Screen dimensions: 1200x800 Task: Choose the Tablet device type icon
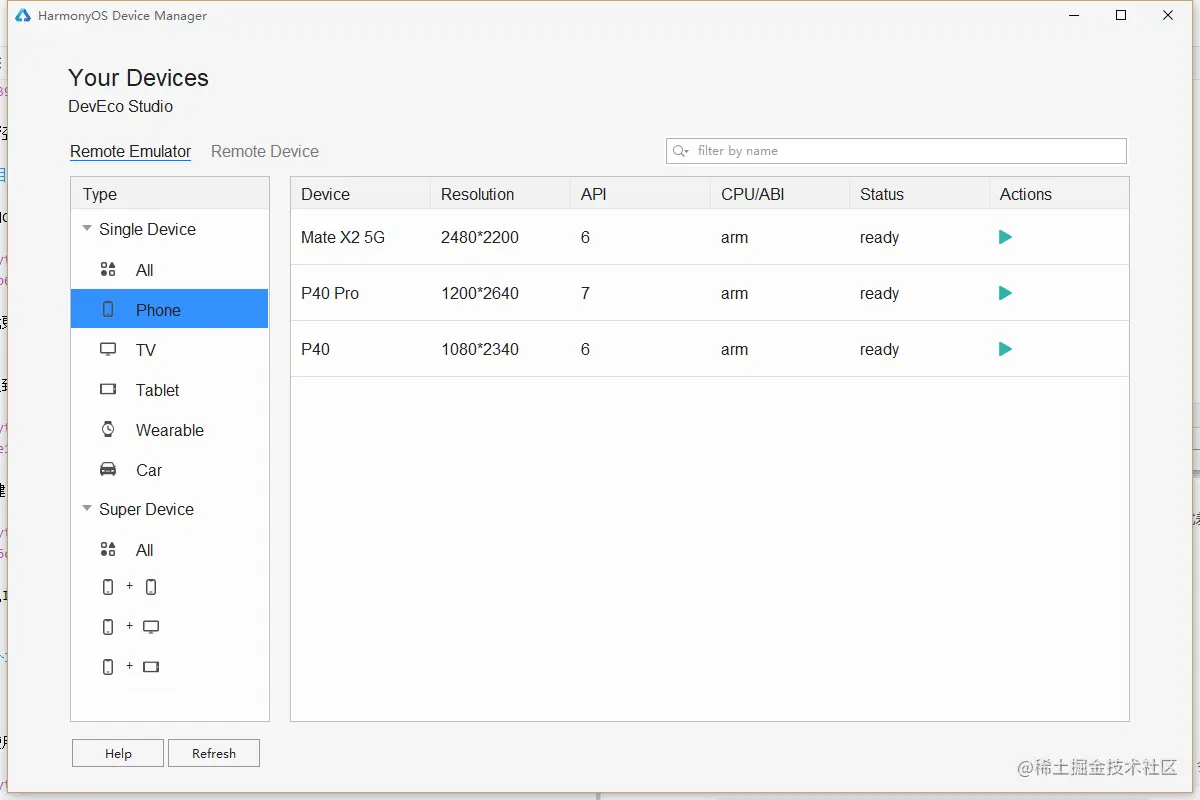coord(108,390)
